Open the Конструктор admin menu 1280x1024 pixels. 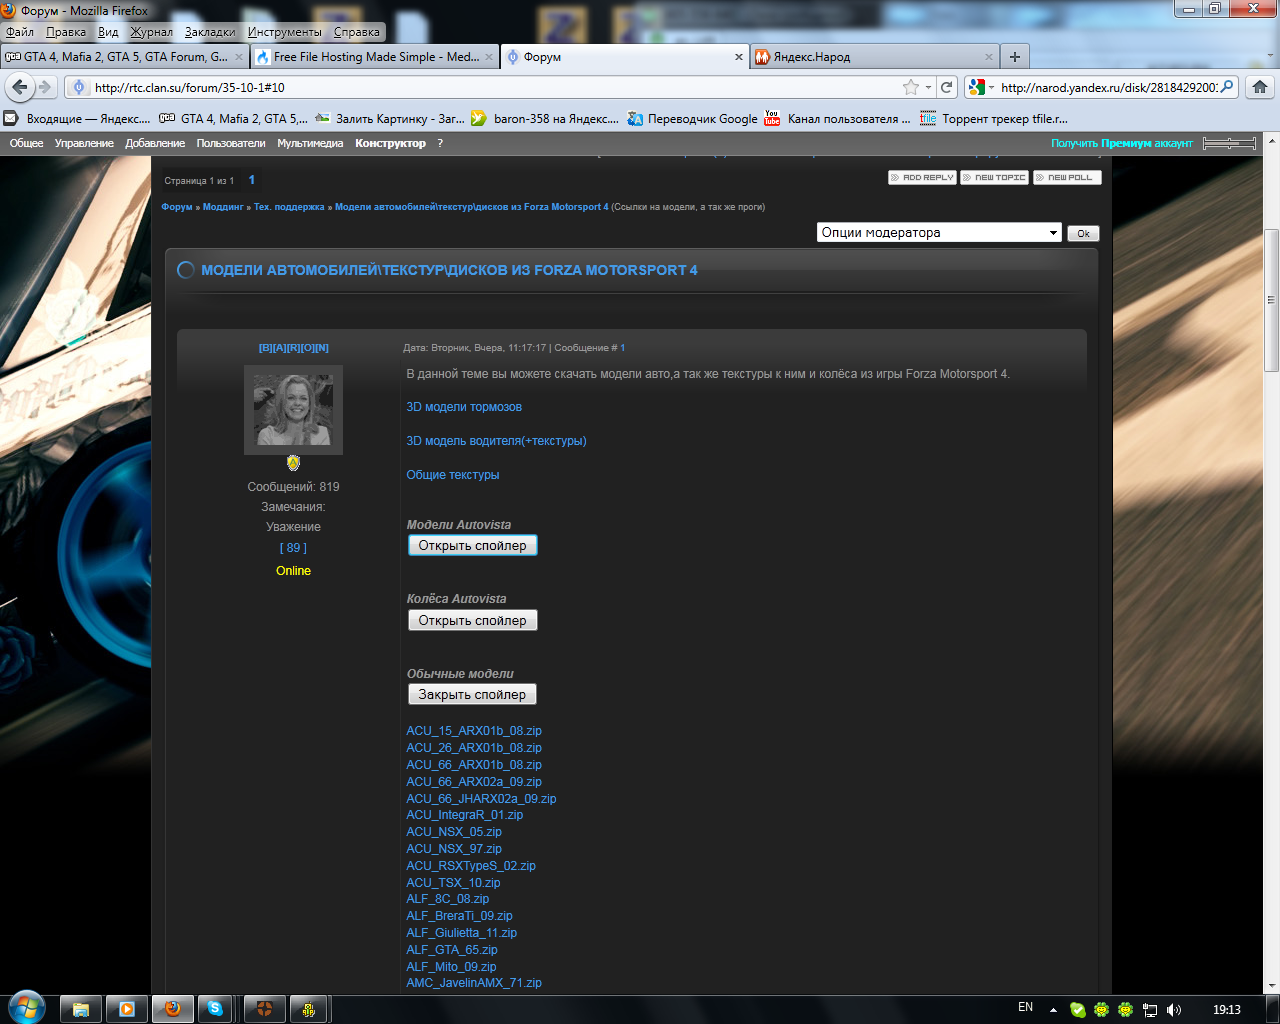tap(390, 143)
